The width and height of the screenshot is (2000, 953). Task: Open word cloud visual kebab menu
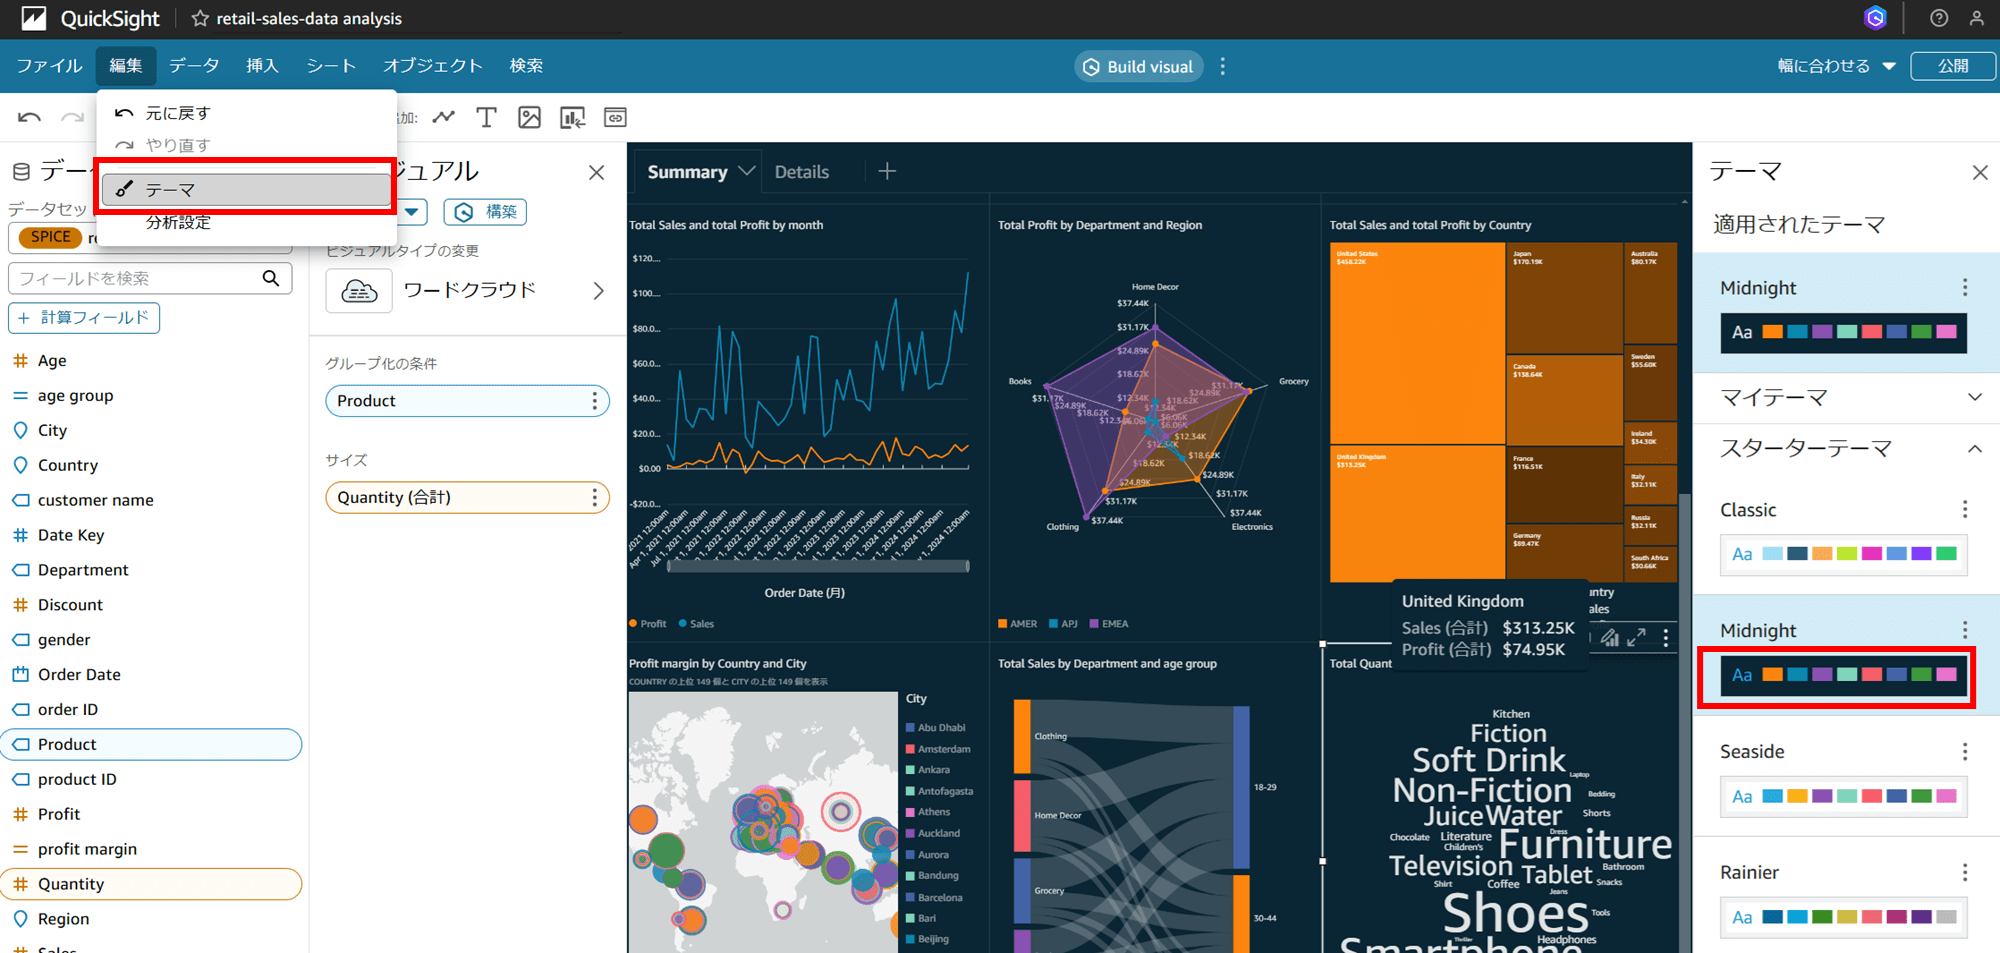click(1666, 637)
